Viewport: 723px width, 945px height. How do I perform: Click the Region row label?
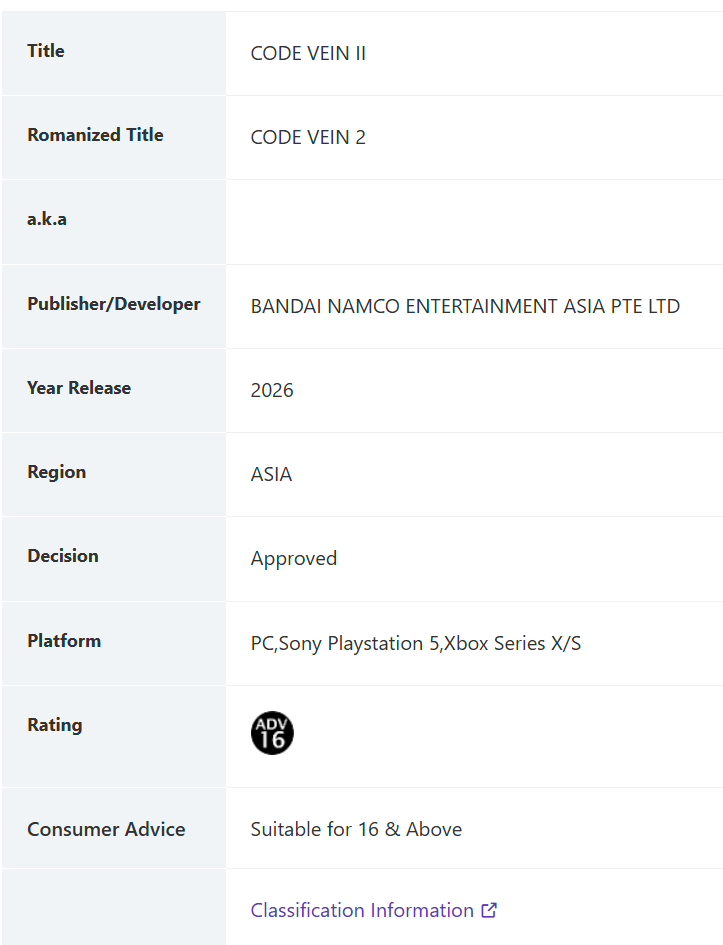coord(57,472)
